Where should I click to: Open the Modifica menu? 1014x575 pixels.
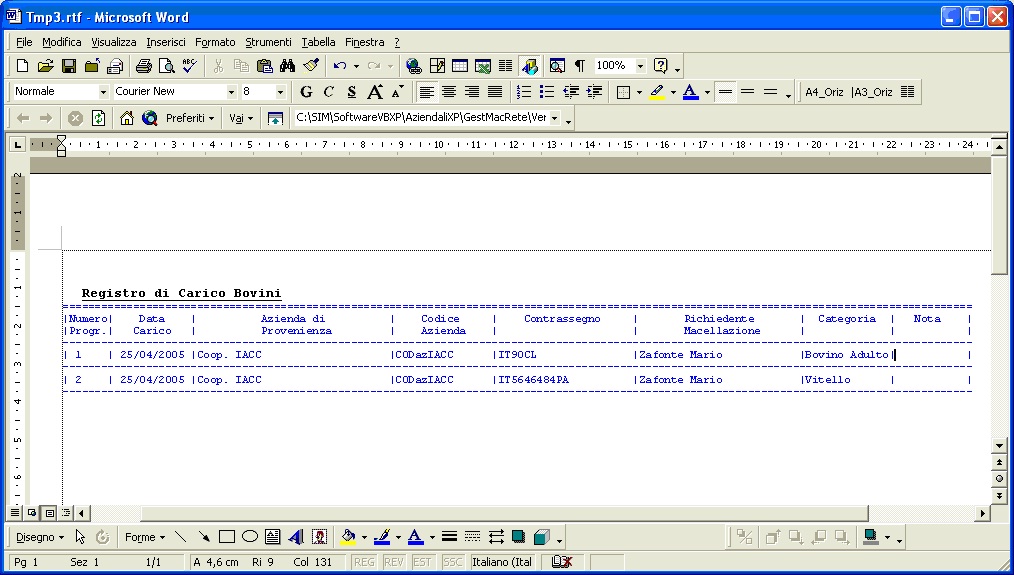pos(61,42)
